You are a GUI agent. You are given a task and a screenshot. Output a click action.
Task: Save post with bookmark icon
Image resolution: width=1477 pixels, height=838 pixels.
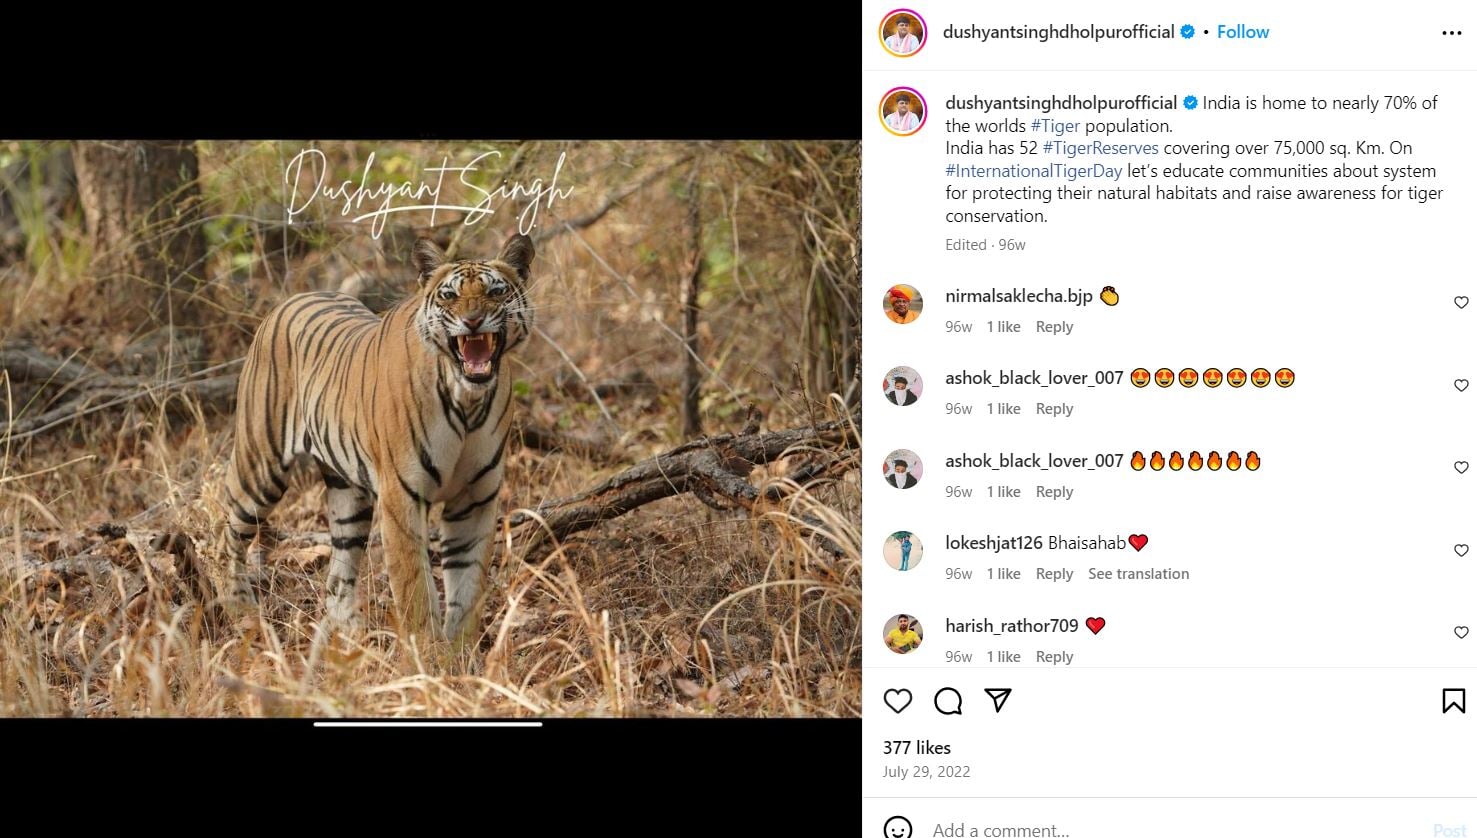pyautogui.click(x=1453, y=701)
